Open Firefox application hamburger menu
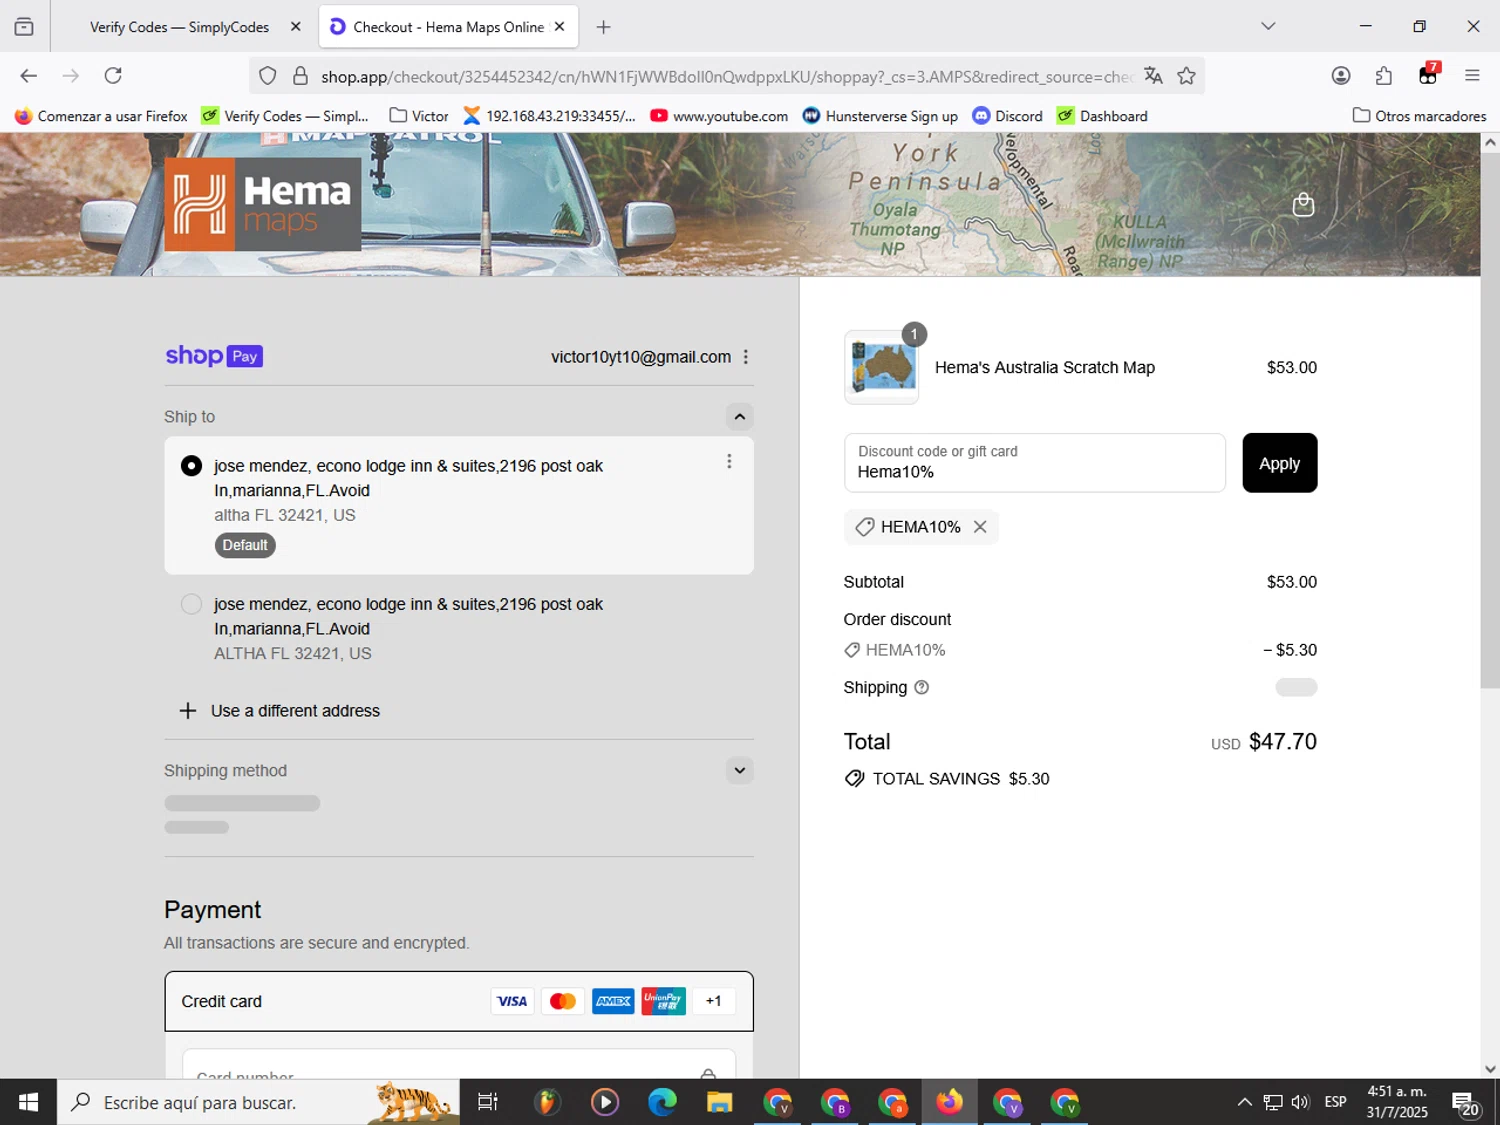The height and width of the screenshot is (1125, 1500). pos(1472,76)
